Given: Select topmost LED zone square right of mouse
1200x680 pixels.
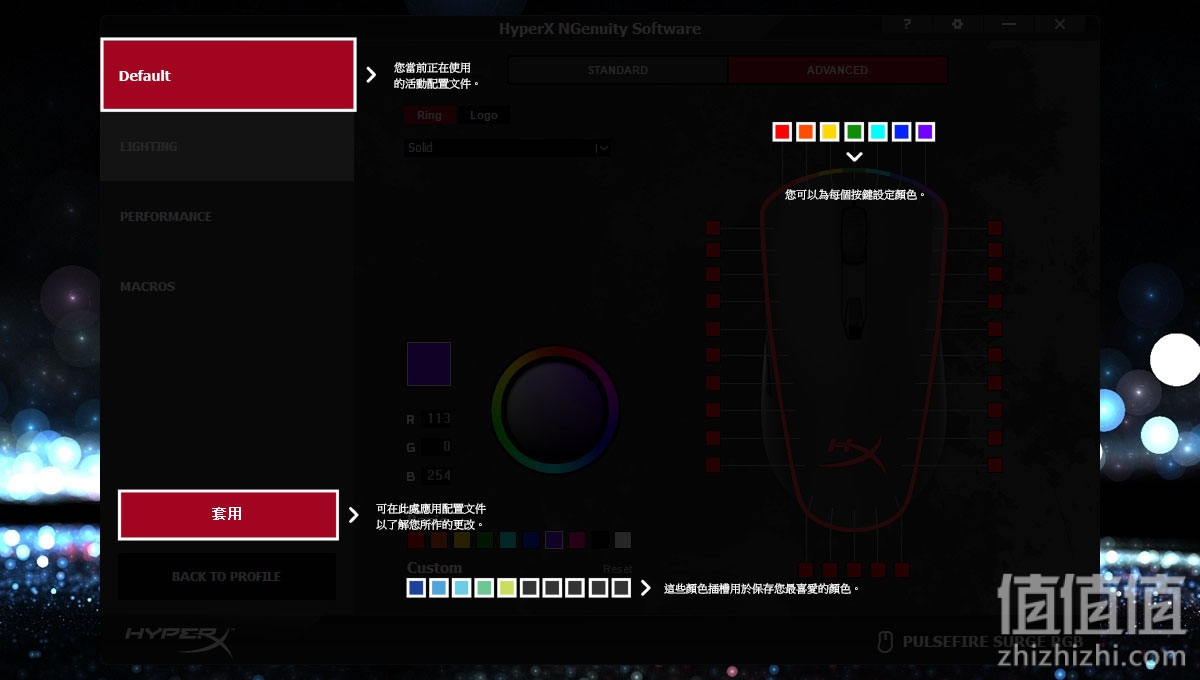Looking at the screenshot, I should [995, 228].
